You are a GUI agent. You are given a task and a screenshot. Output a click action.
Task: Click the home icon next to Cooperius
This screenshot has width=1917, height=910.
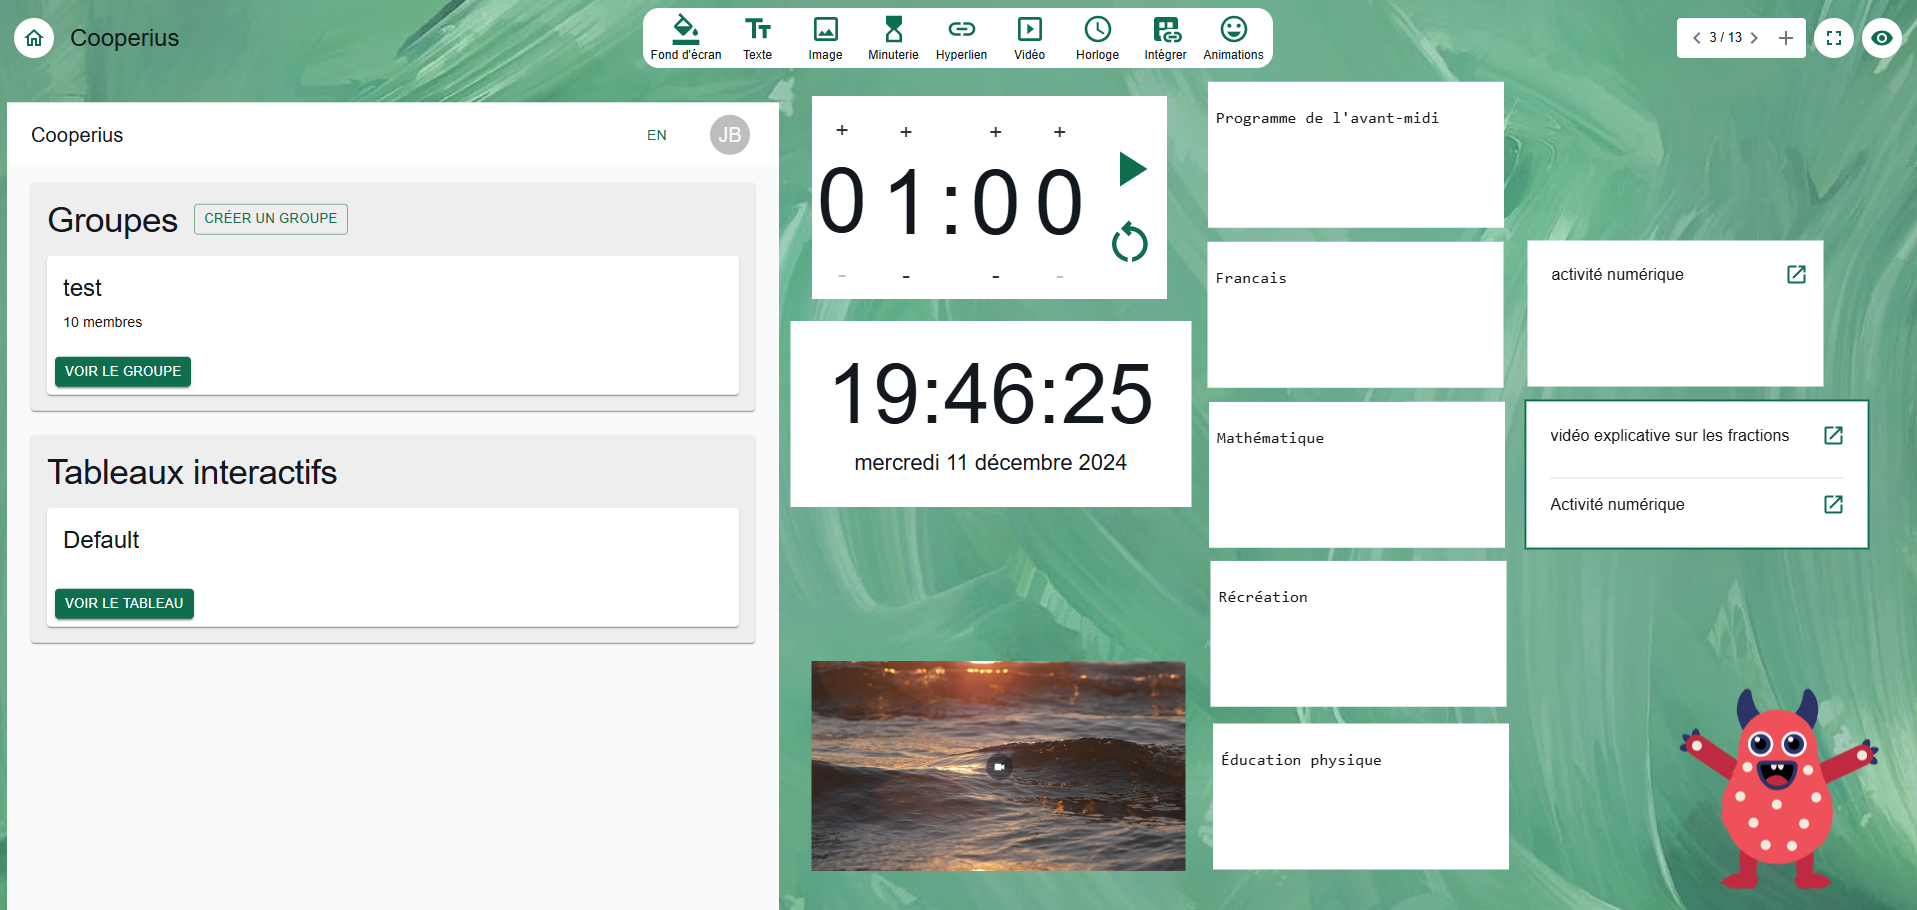[34, 38]
